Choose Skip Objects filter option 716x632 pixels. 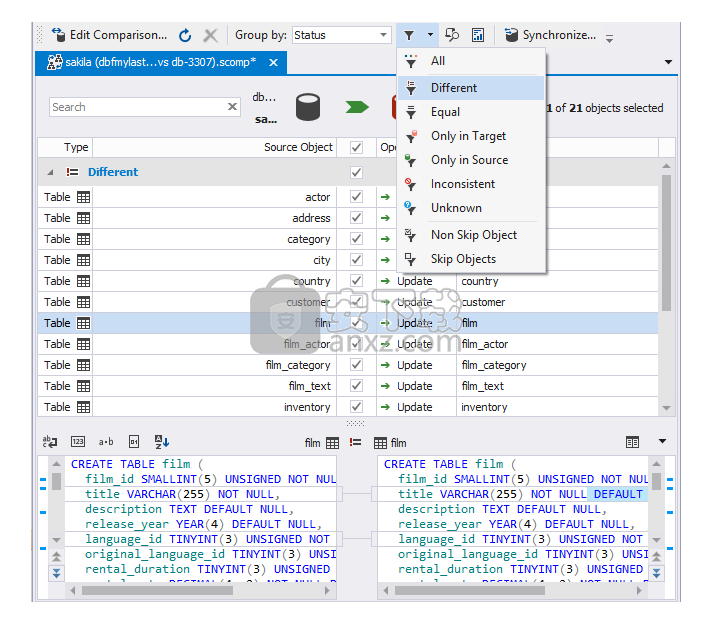[471, 259]
